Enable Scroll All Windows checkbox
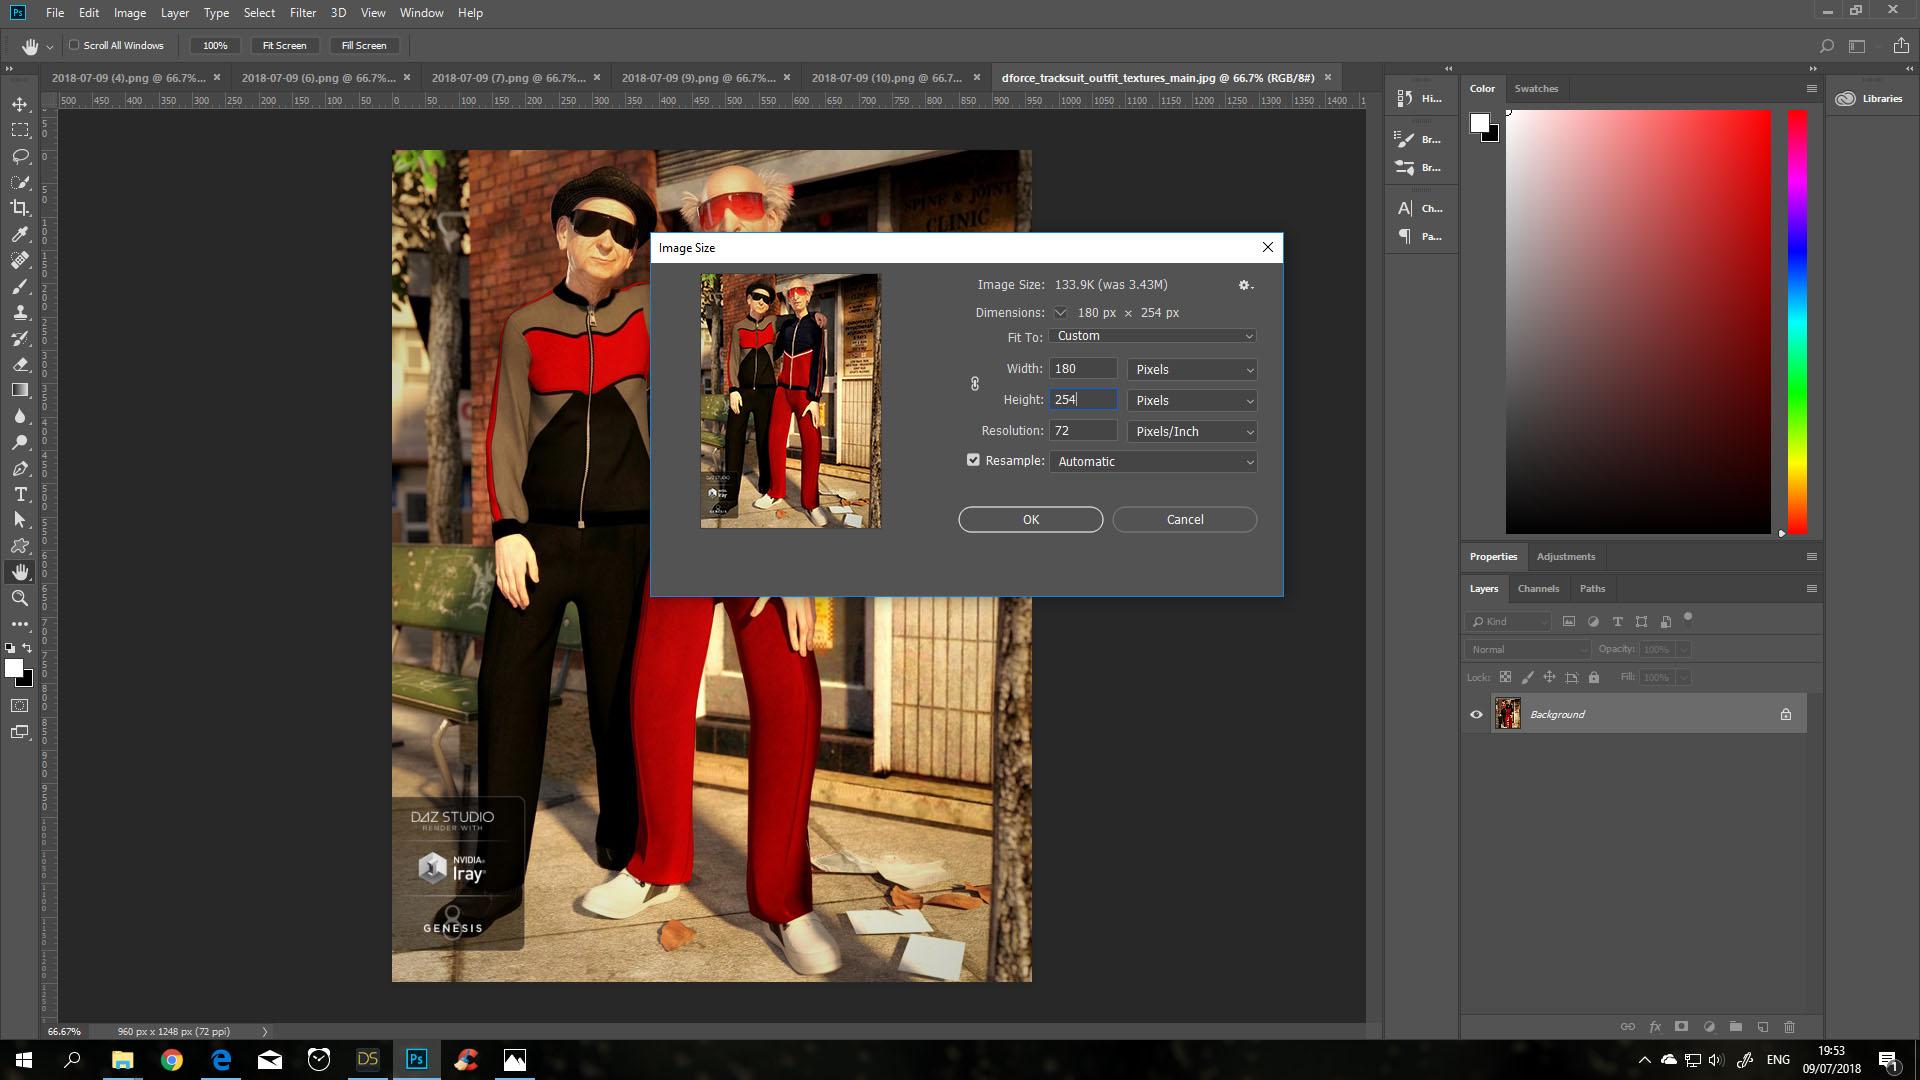 [74, 45]
